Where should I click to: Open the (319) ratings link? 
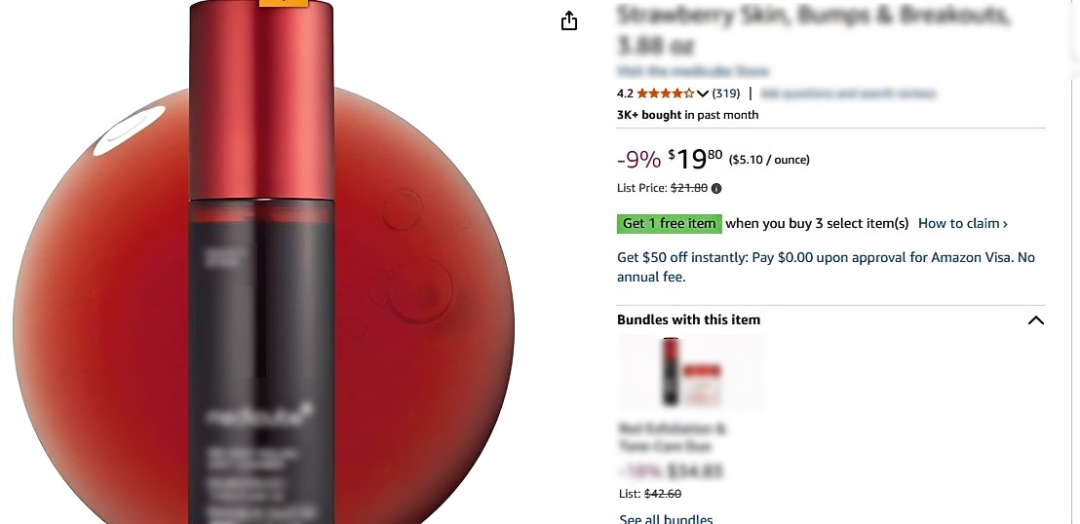point(726,93)
